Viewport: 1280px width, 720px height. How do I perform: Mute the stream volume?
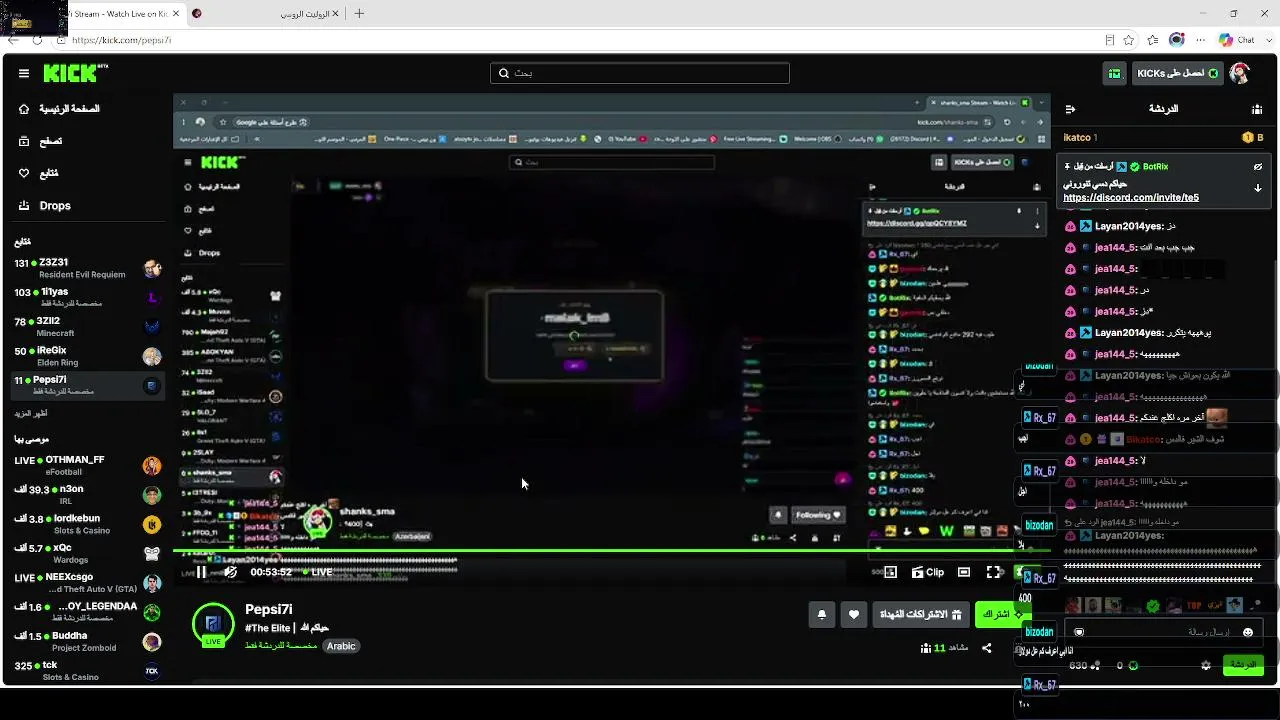[x=230, y=572]
